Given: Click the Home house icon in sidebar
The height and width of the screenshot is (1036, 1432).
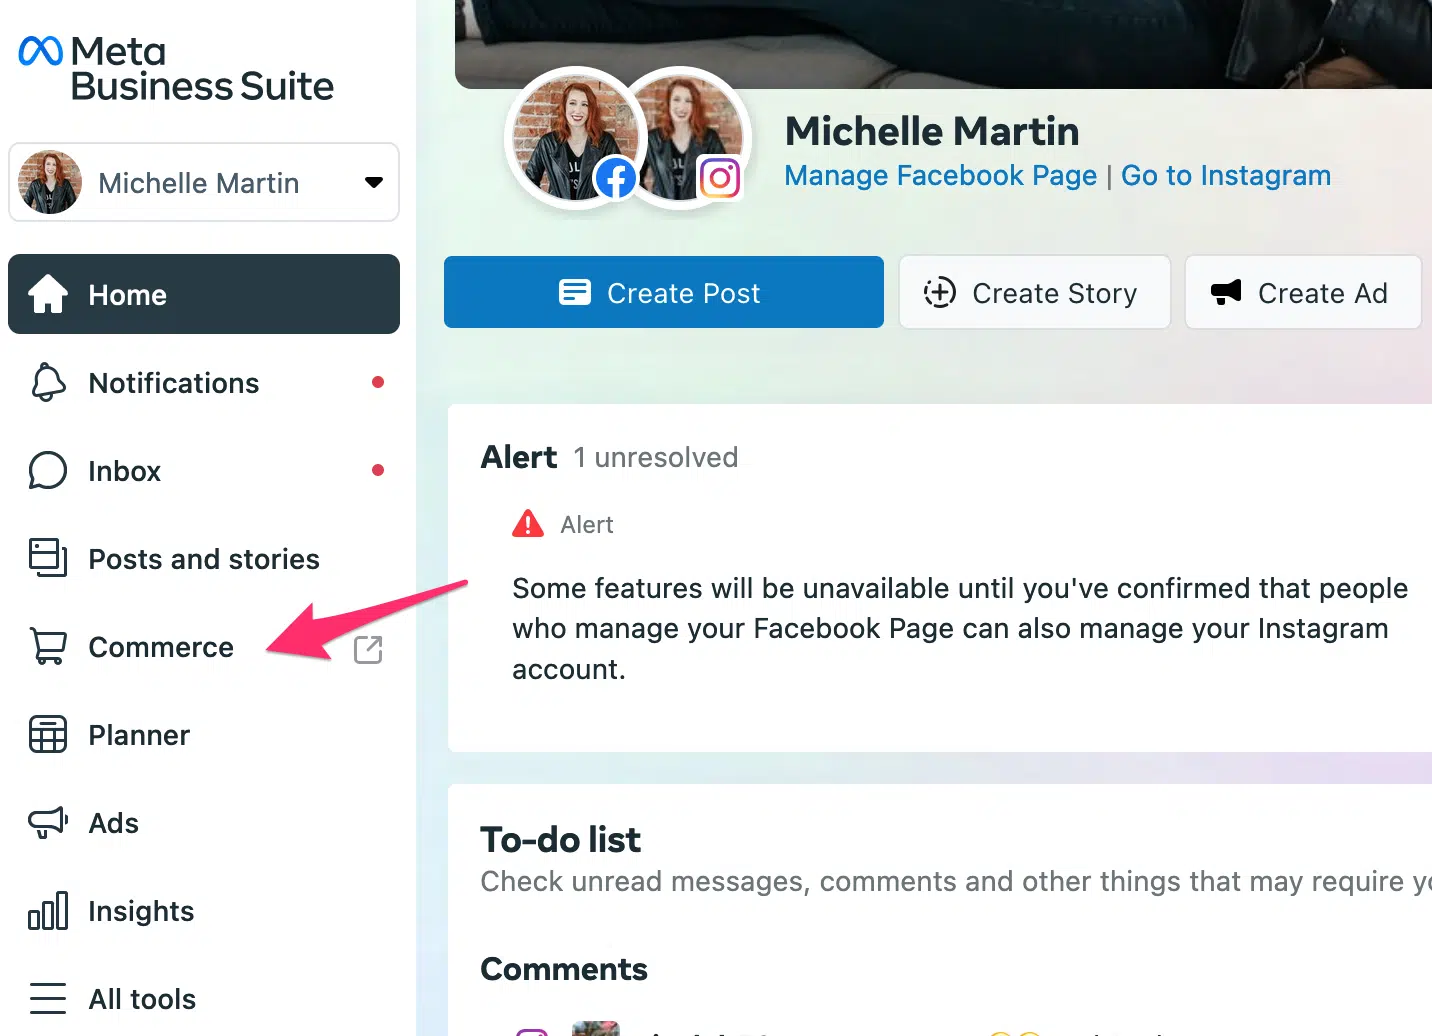Looking at the screenshot, I should coord(48,294).
